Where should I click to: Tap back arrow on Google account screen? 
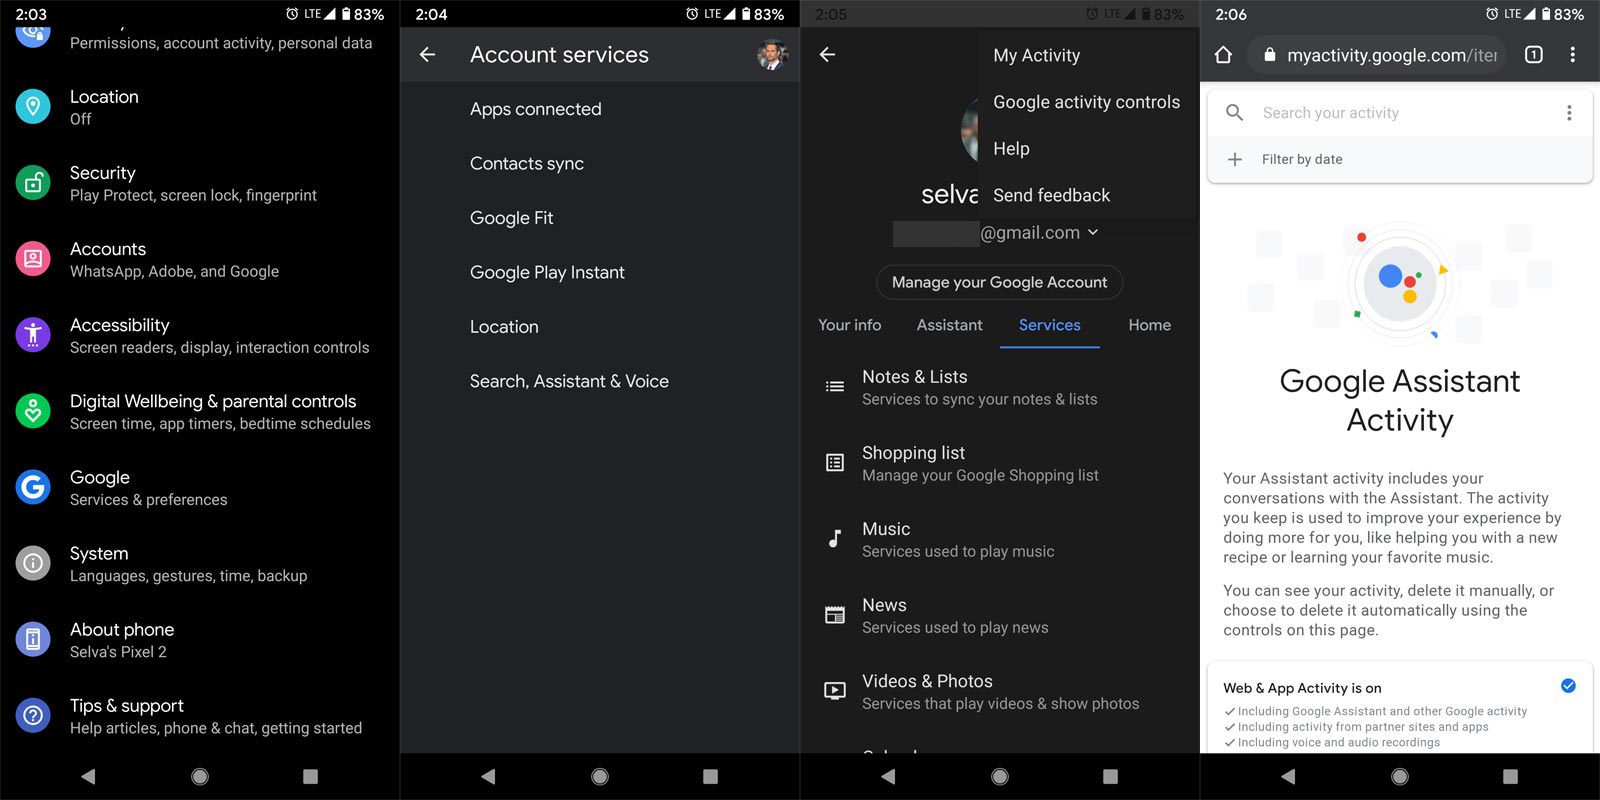click(x=827, y=55)
